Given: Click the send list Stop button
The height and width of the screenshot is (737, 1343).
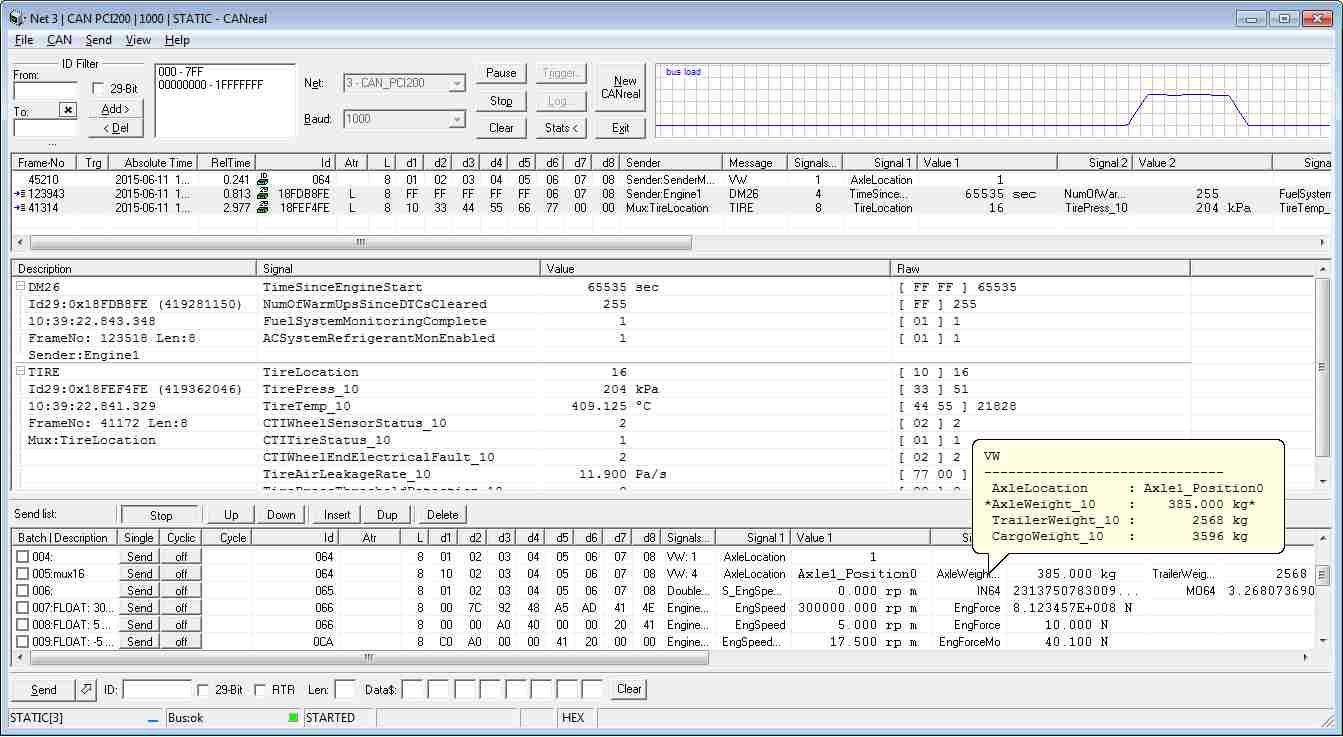Looking at the screenshot, I should [161, 515].
